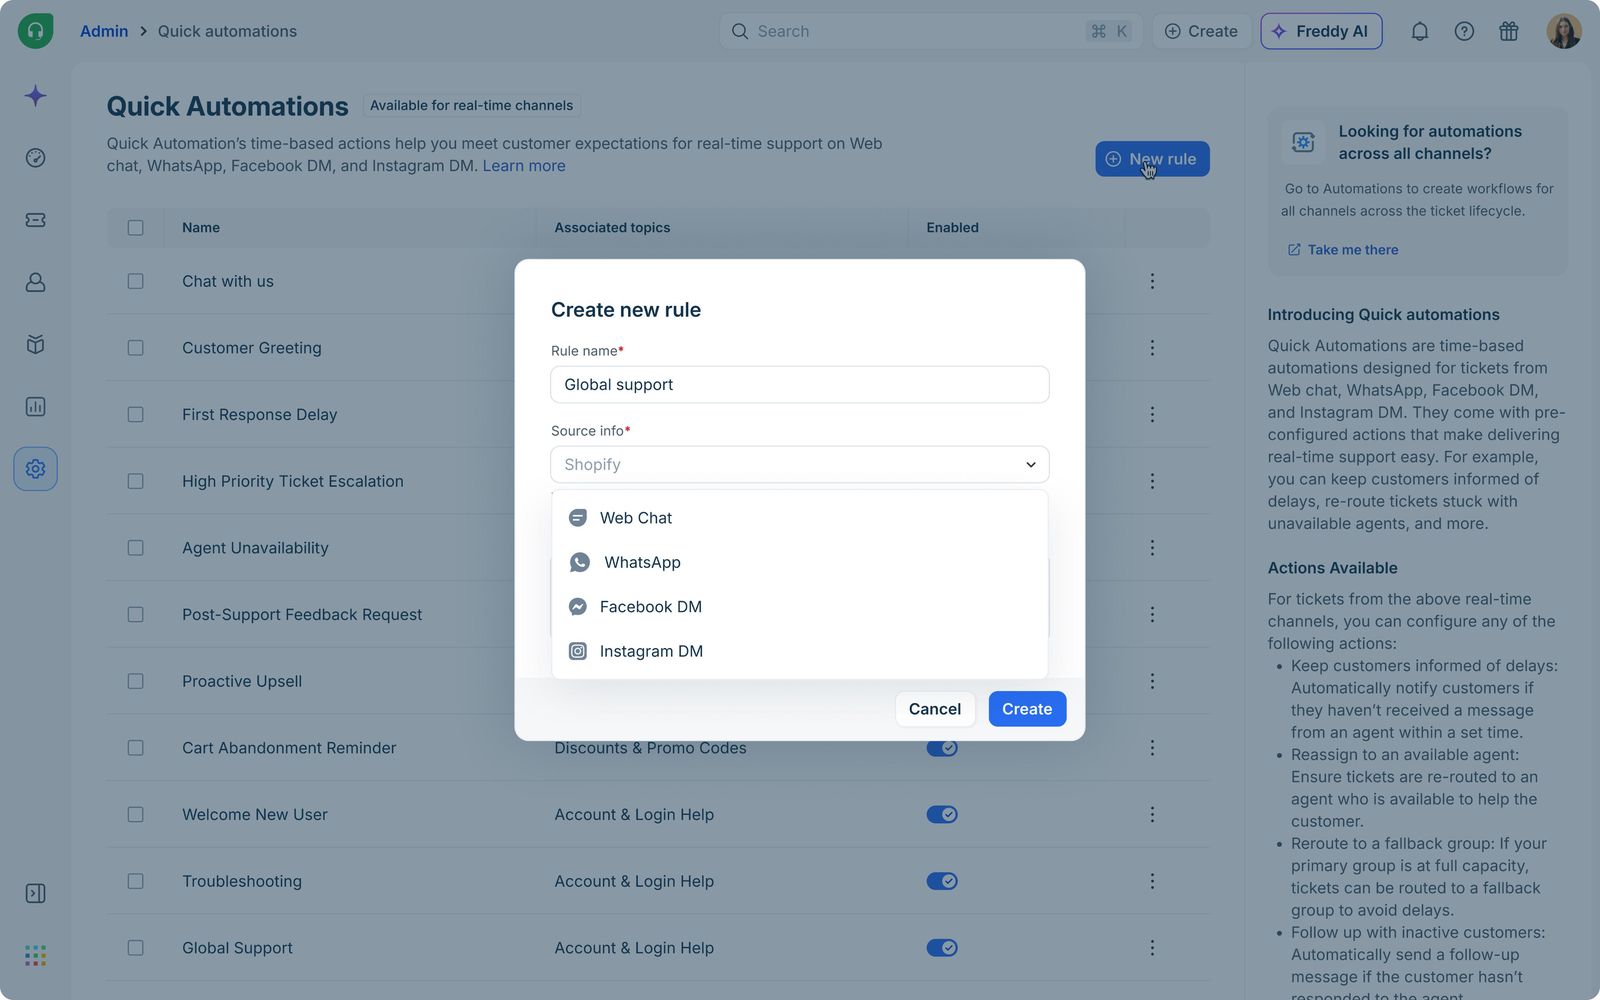Tick the Customer Greeting checkbox
This screenshot has height=1000, width=1600.
(135, 348)
